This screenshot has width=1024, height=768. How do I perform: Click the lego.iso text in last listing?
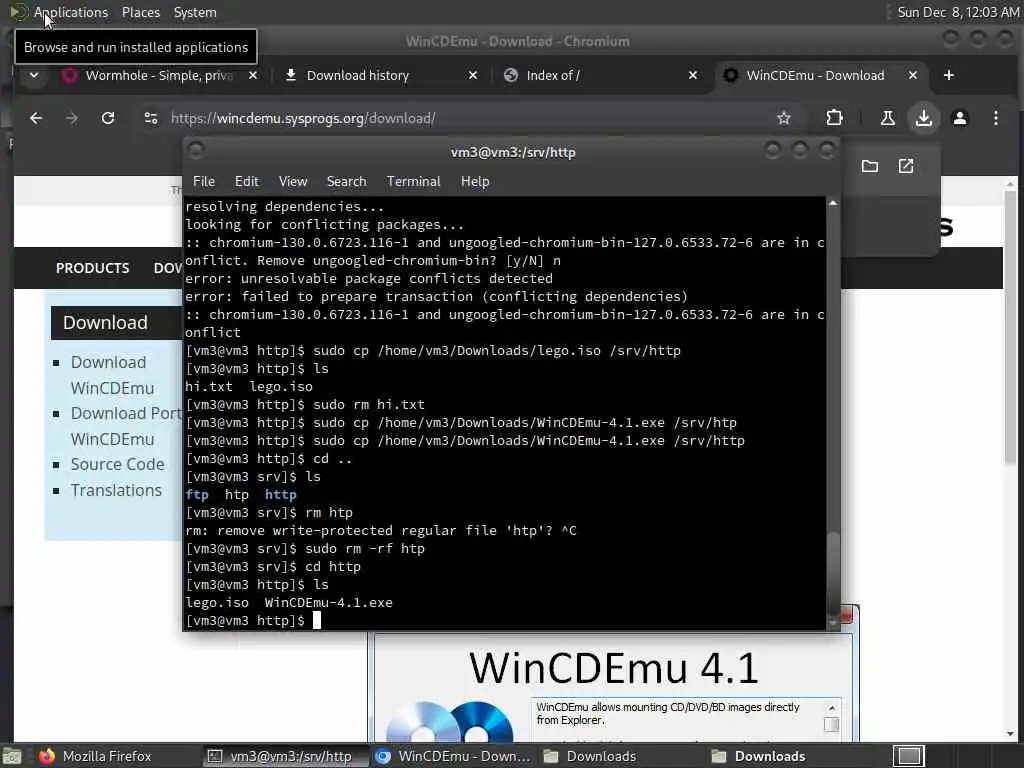tap(217, 603)
